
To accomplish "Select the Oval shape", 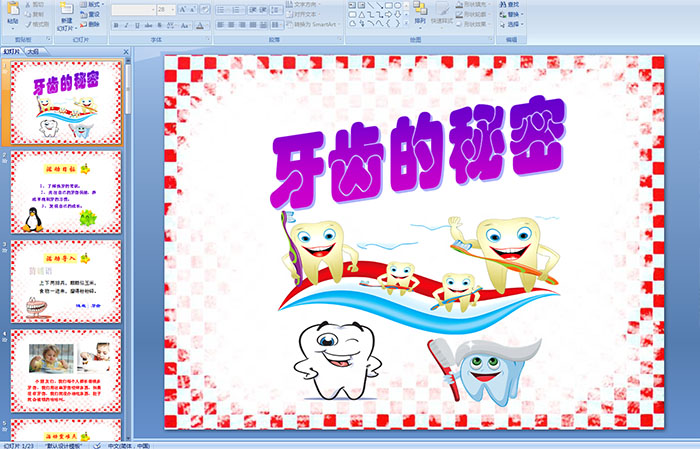I will 397,5.
